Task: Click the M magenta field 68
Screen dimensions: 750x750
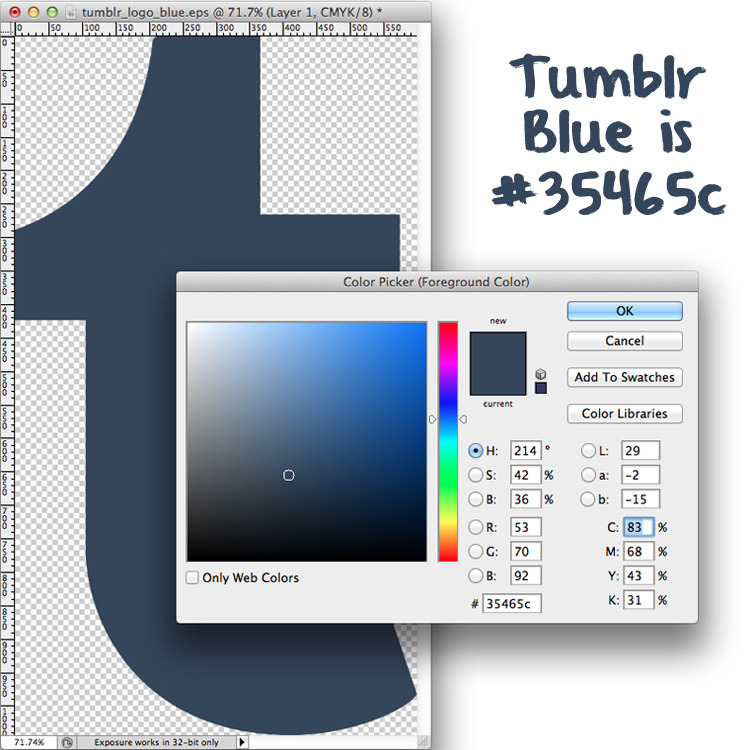Action: 638,551
